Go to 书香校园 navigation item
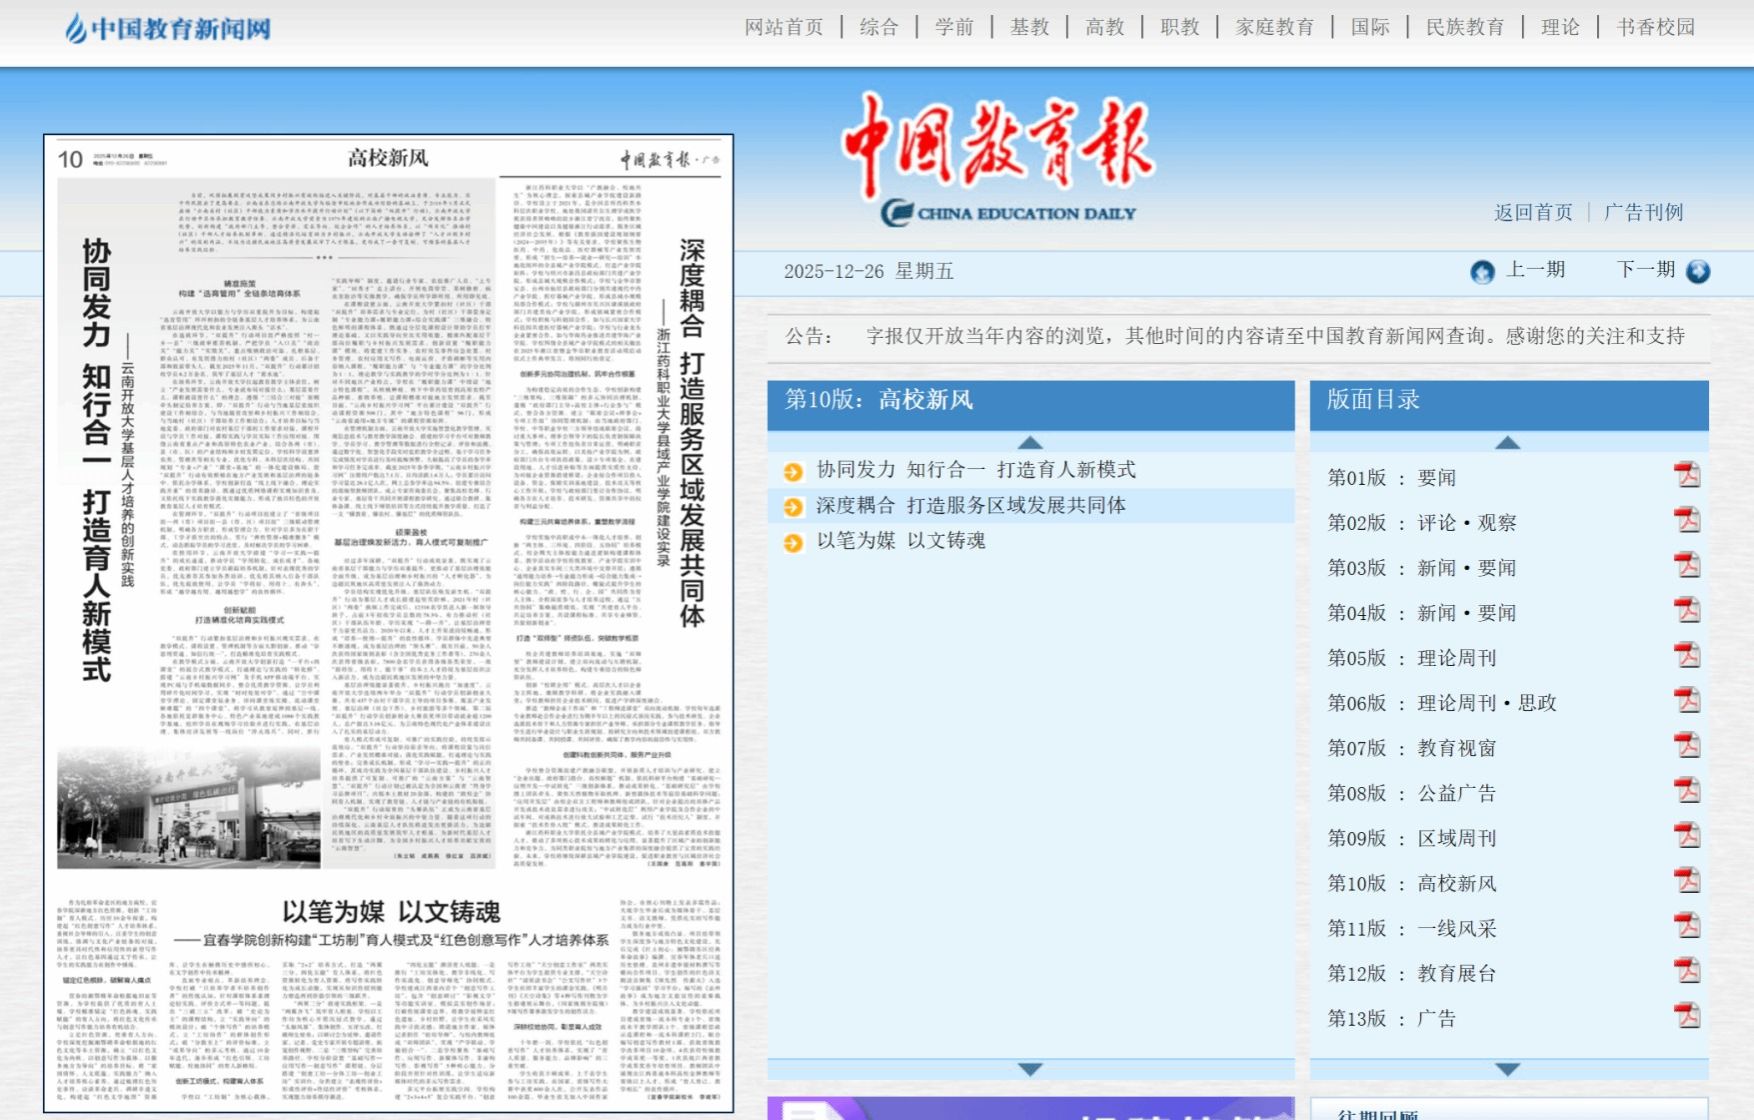Viewport: 1754px width, 1120px height. pyautogui.click(x=1655, y=27)
